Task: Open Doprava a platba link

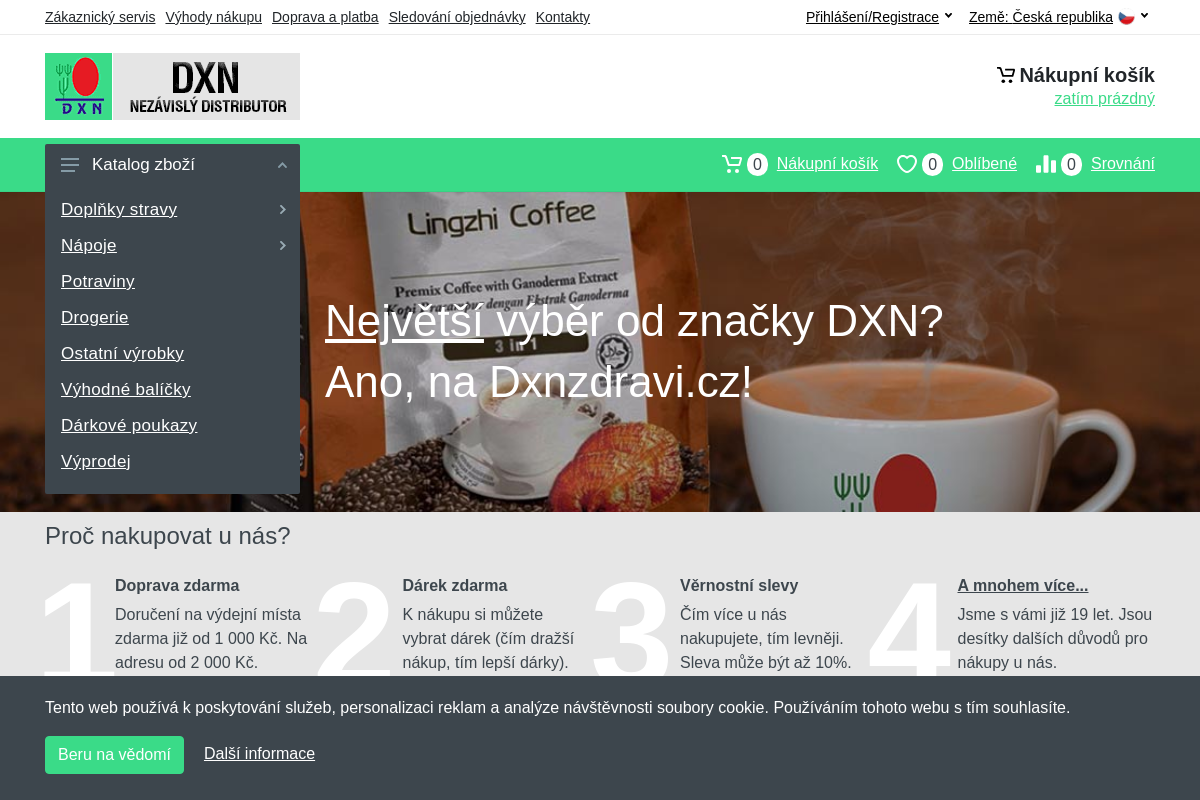Action: 325,17
